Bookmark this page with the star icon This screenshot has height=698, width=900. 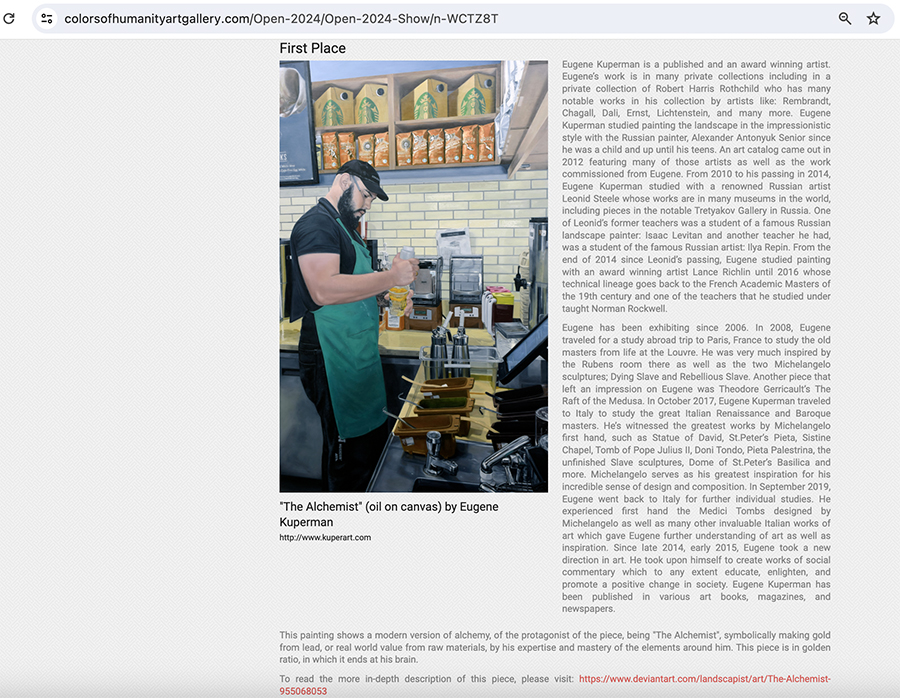click(873, 18)
